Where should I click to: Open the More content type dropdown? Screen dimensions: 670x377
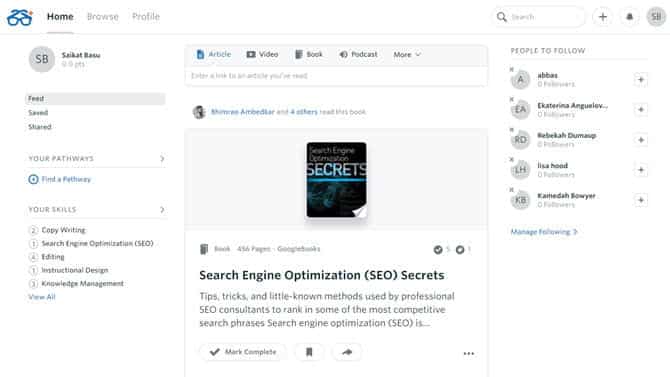[407, 55]
